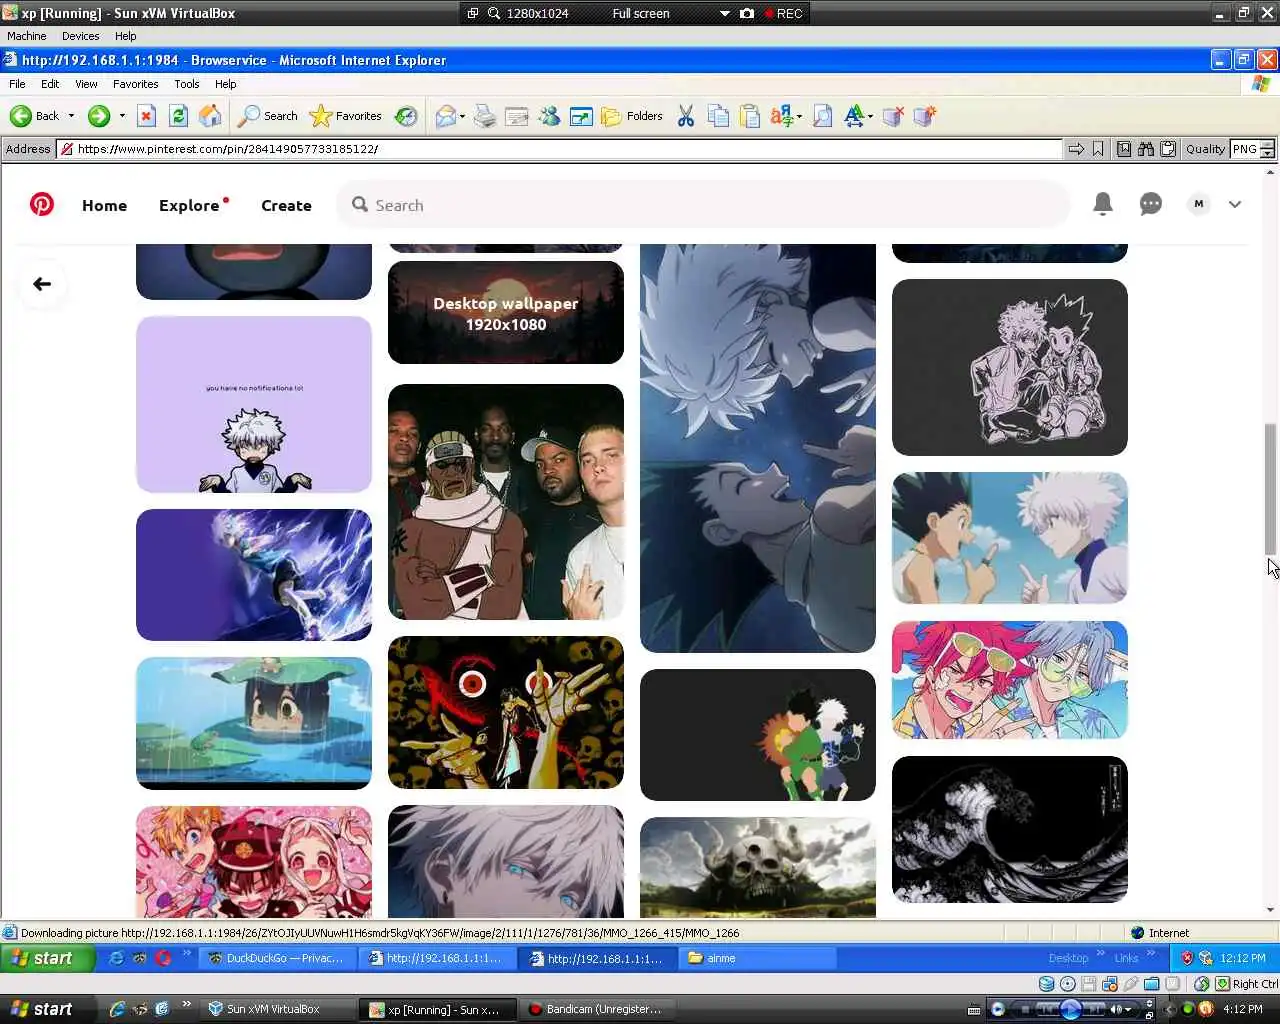1280x1024 pixels.
Task: Open the IE Edit menu
Action: point(50,84)
